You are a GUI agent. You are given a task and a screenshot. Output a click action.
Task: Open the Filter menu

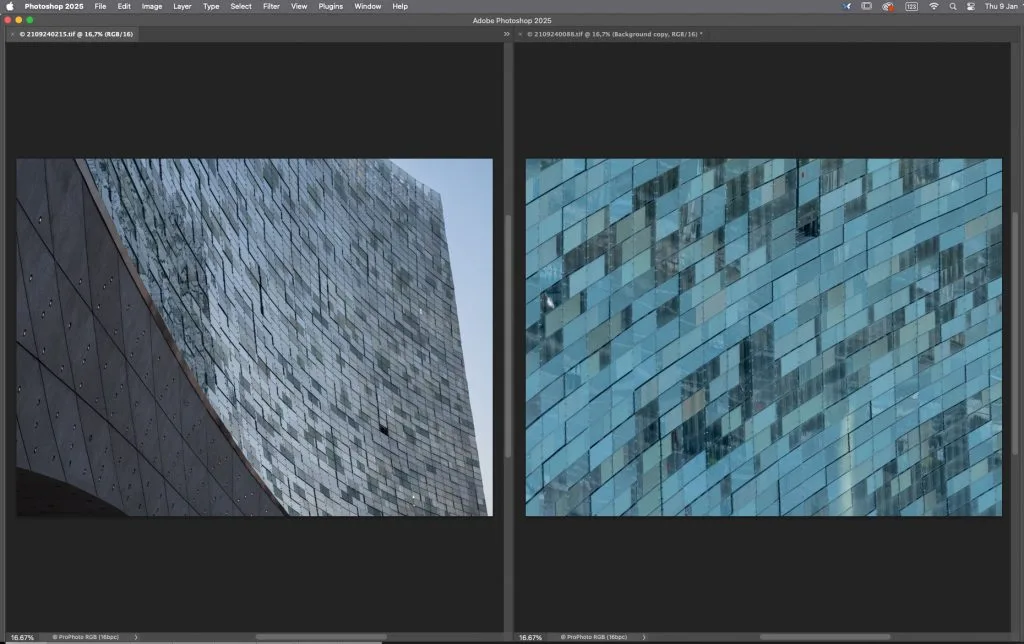click(x=271, y=6)
